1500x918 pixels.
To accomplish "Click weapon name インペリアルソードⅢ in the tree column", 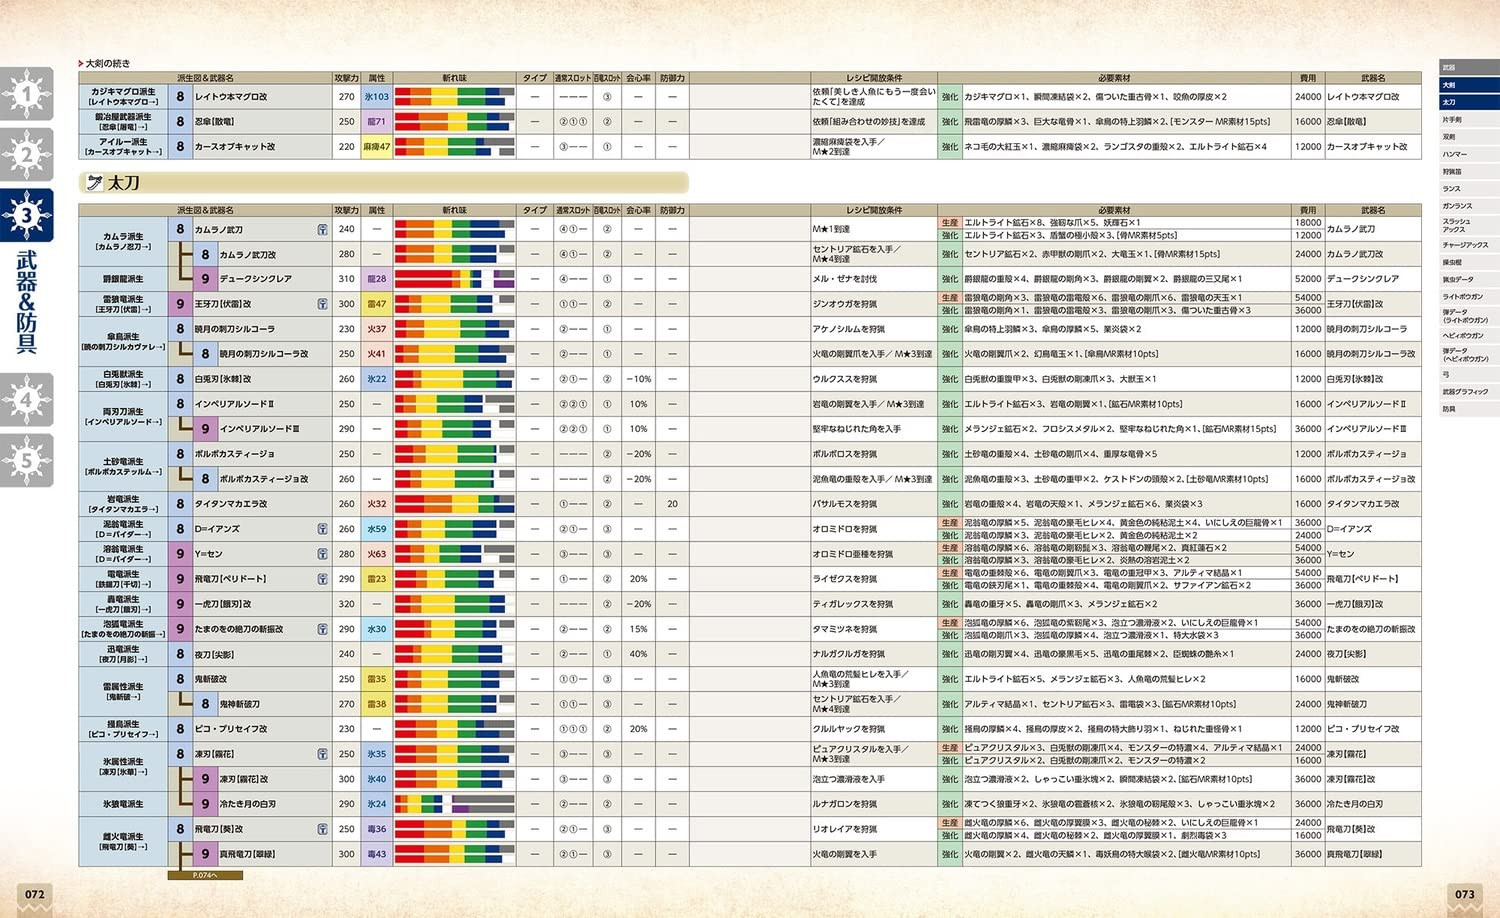I will pyautogui.click(x=259, y=429).
